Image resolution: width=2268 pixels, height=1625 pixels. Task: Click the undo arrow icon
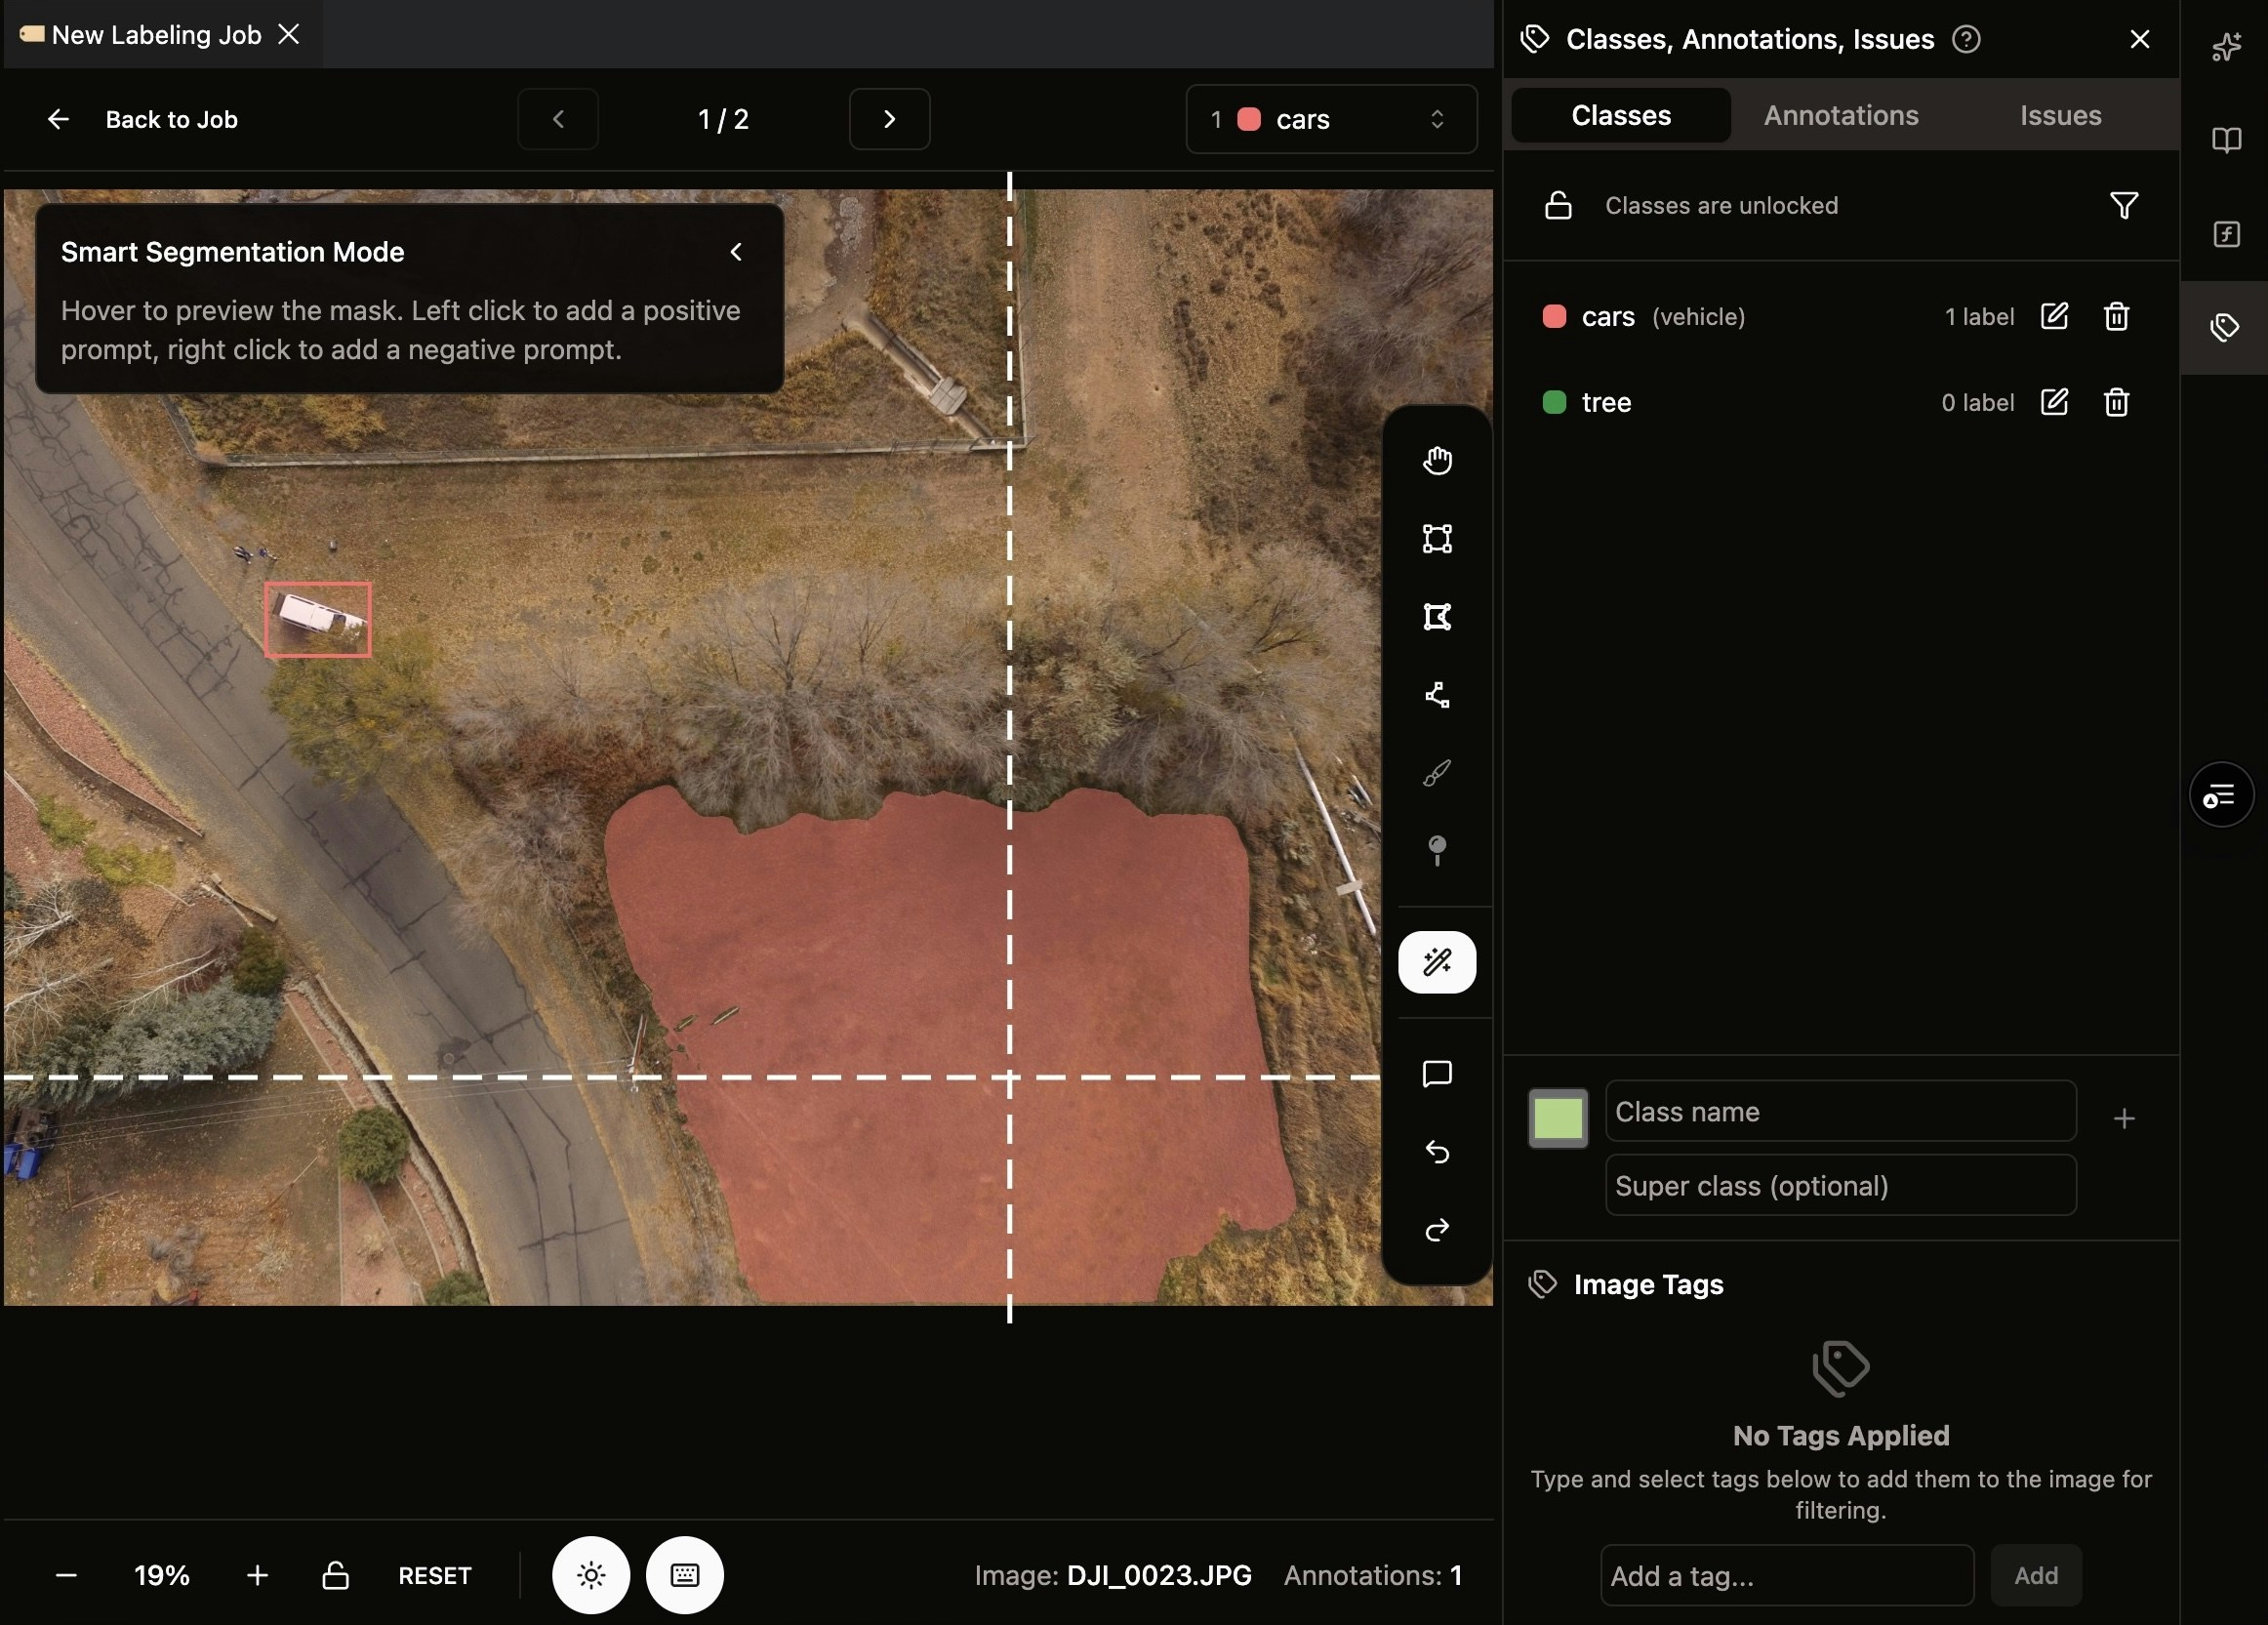pos(1437,1152)
